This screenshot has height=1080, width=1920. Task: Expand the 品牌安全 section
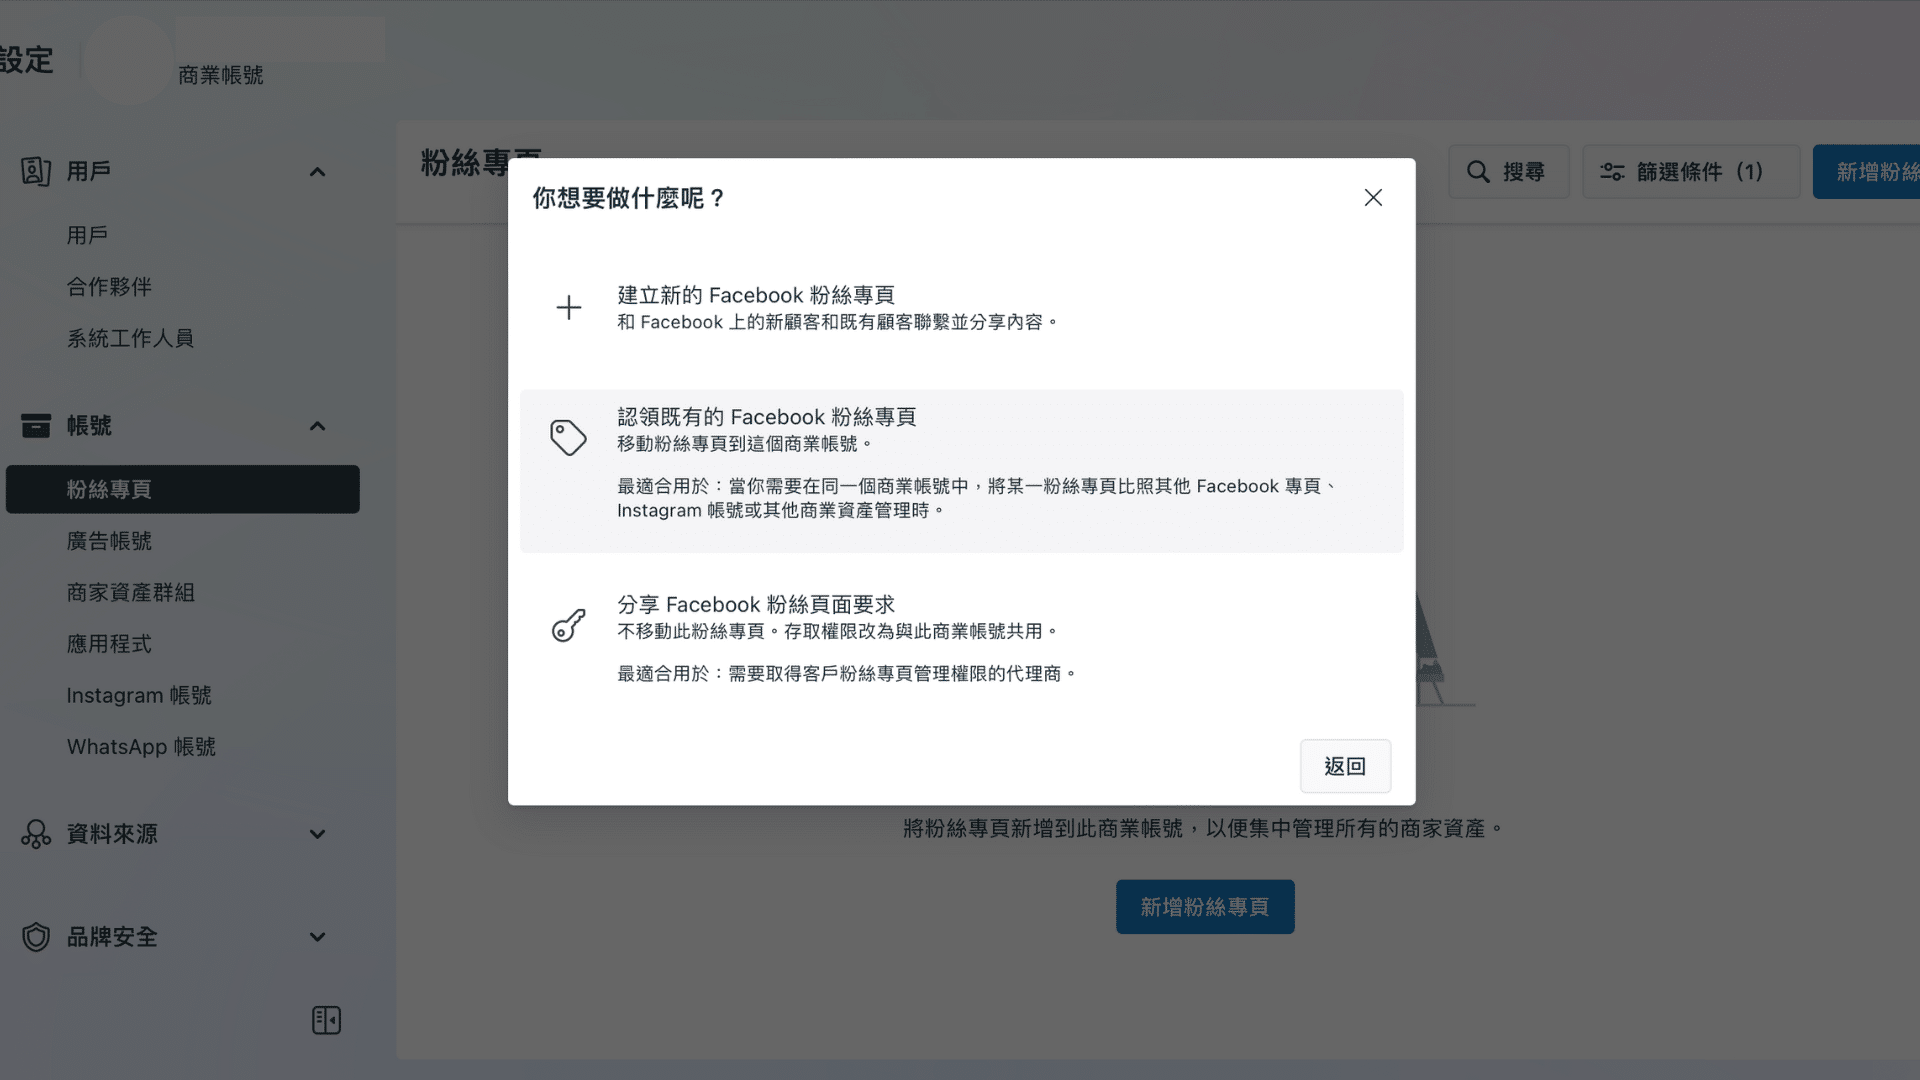click(x=317, y=937)
